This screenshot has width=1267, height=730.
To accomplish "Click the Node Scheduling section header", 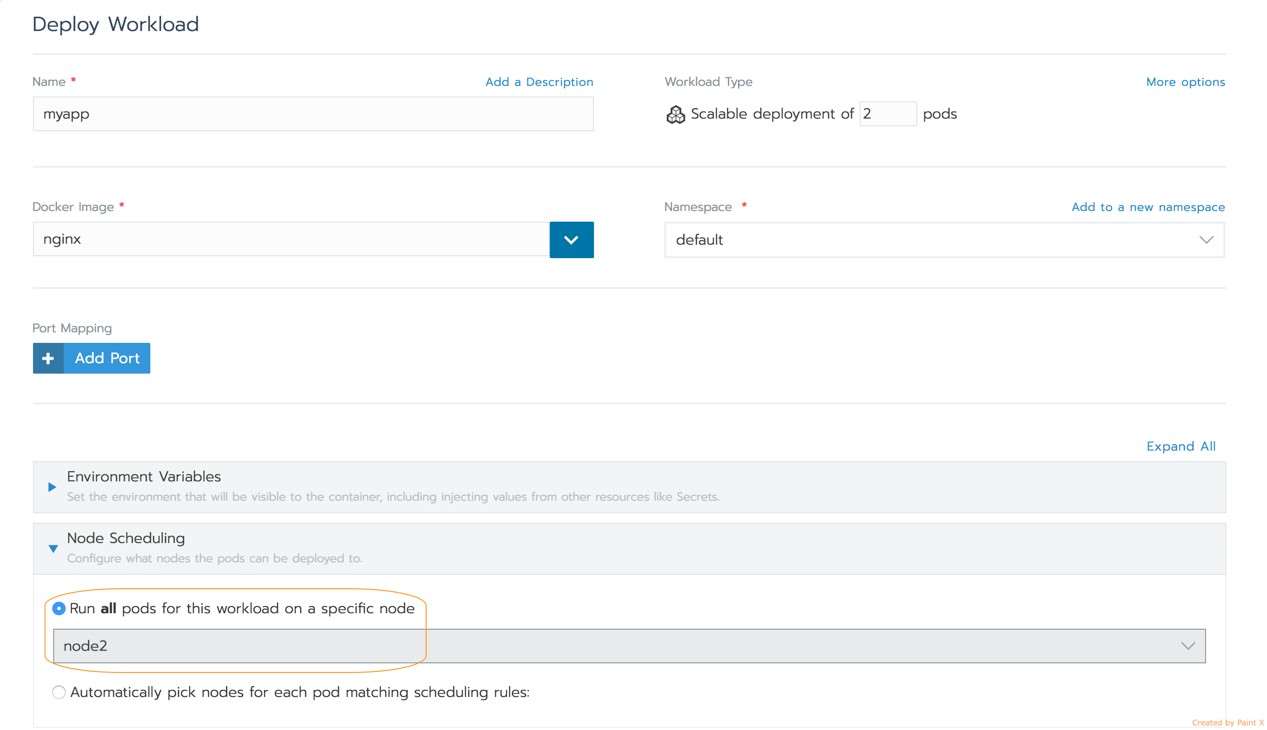I will tap(126, 538).
